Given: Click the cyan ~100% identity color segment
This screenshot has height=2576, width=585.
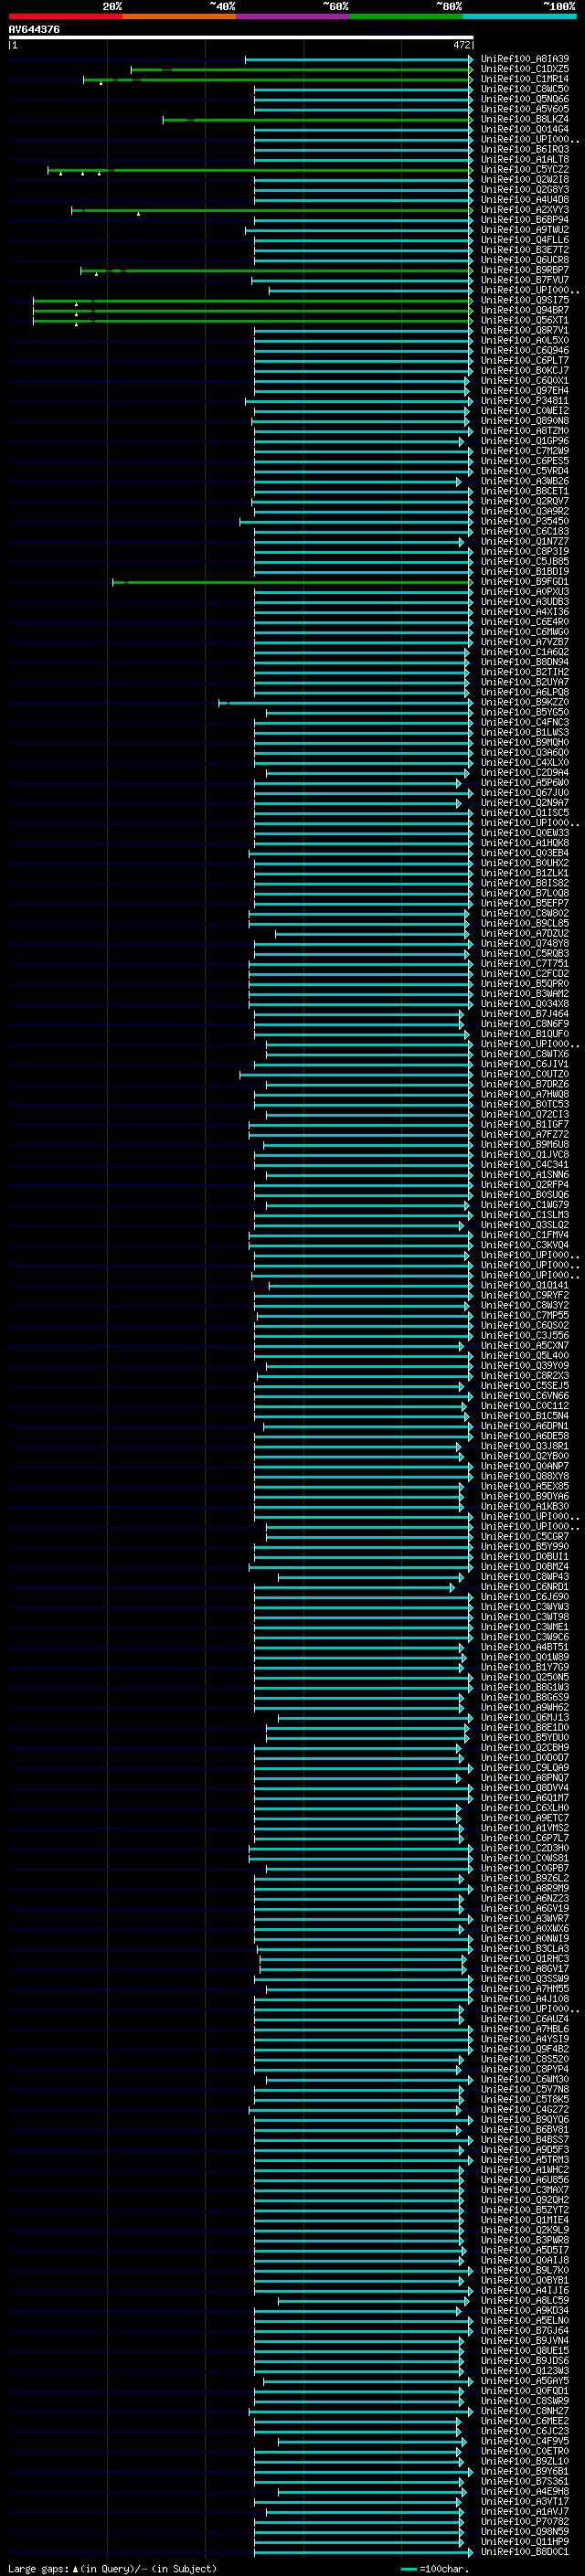Looking at the screenshot, I should point(519,16).
